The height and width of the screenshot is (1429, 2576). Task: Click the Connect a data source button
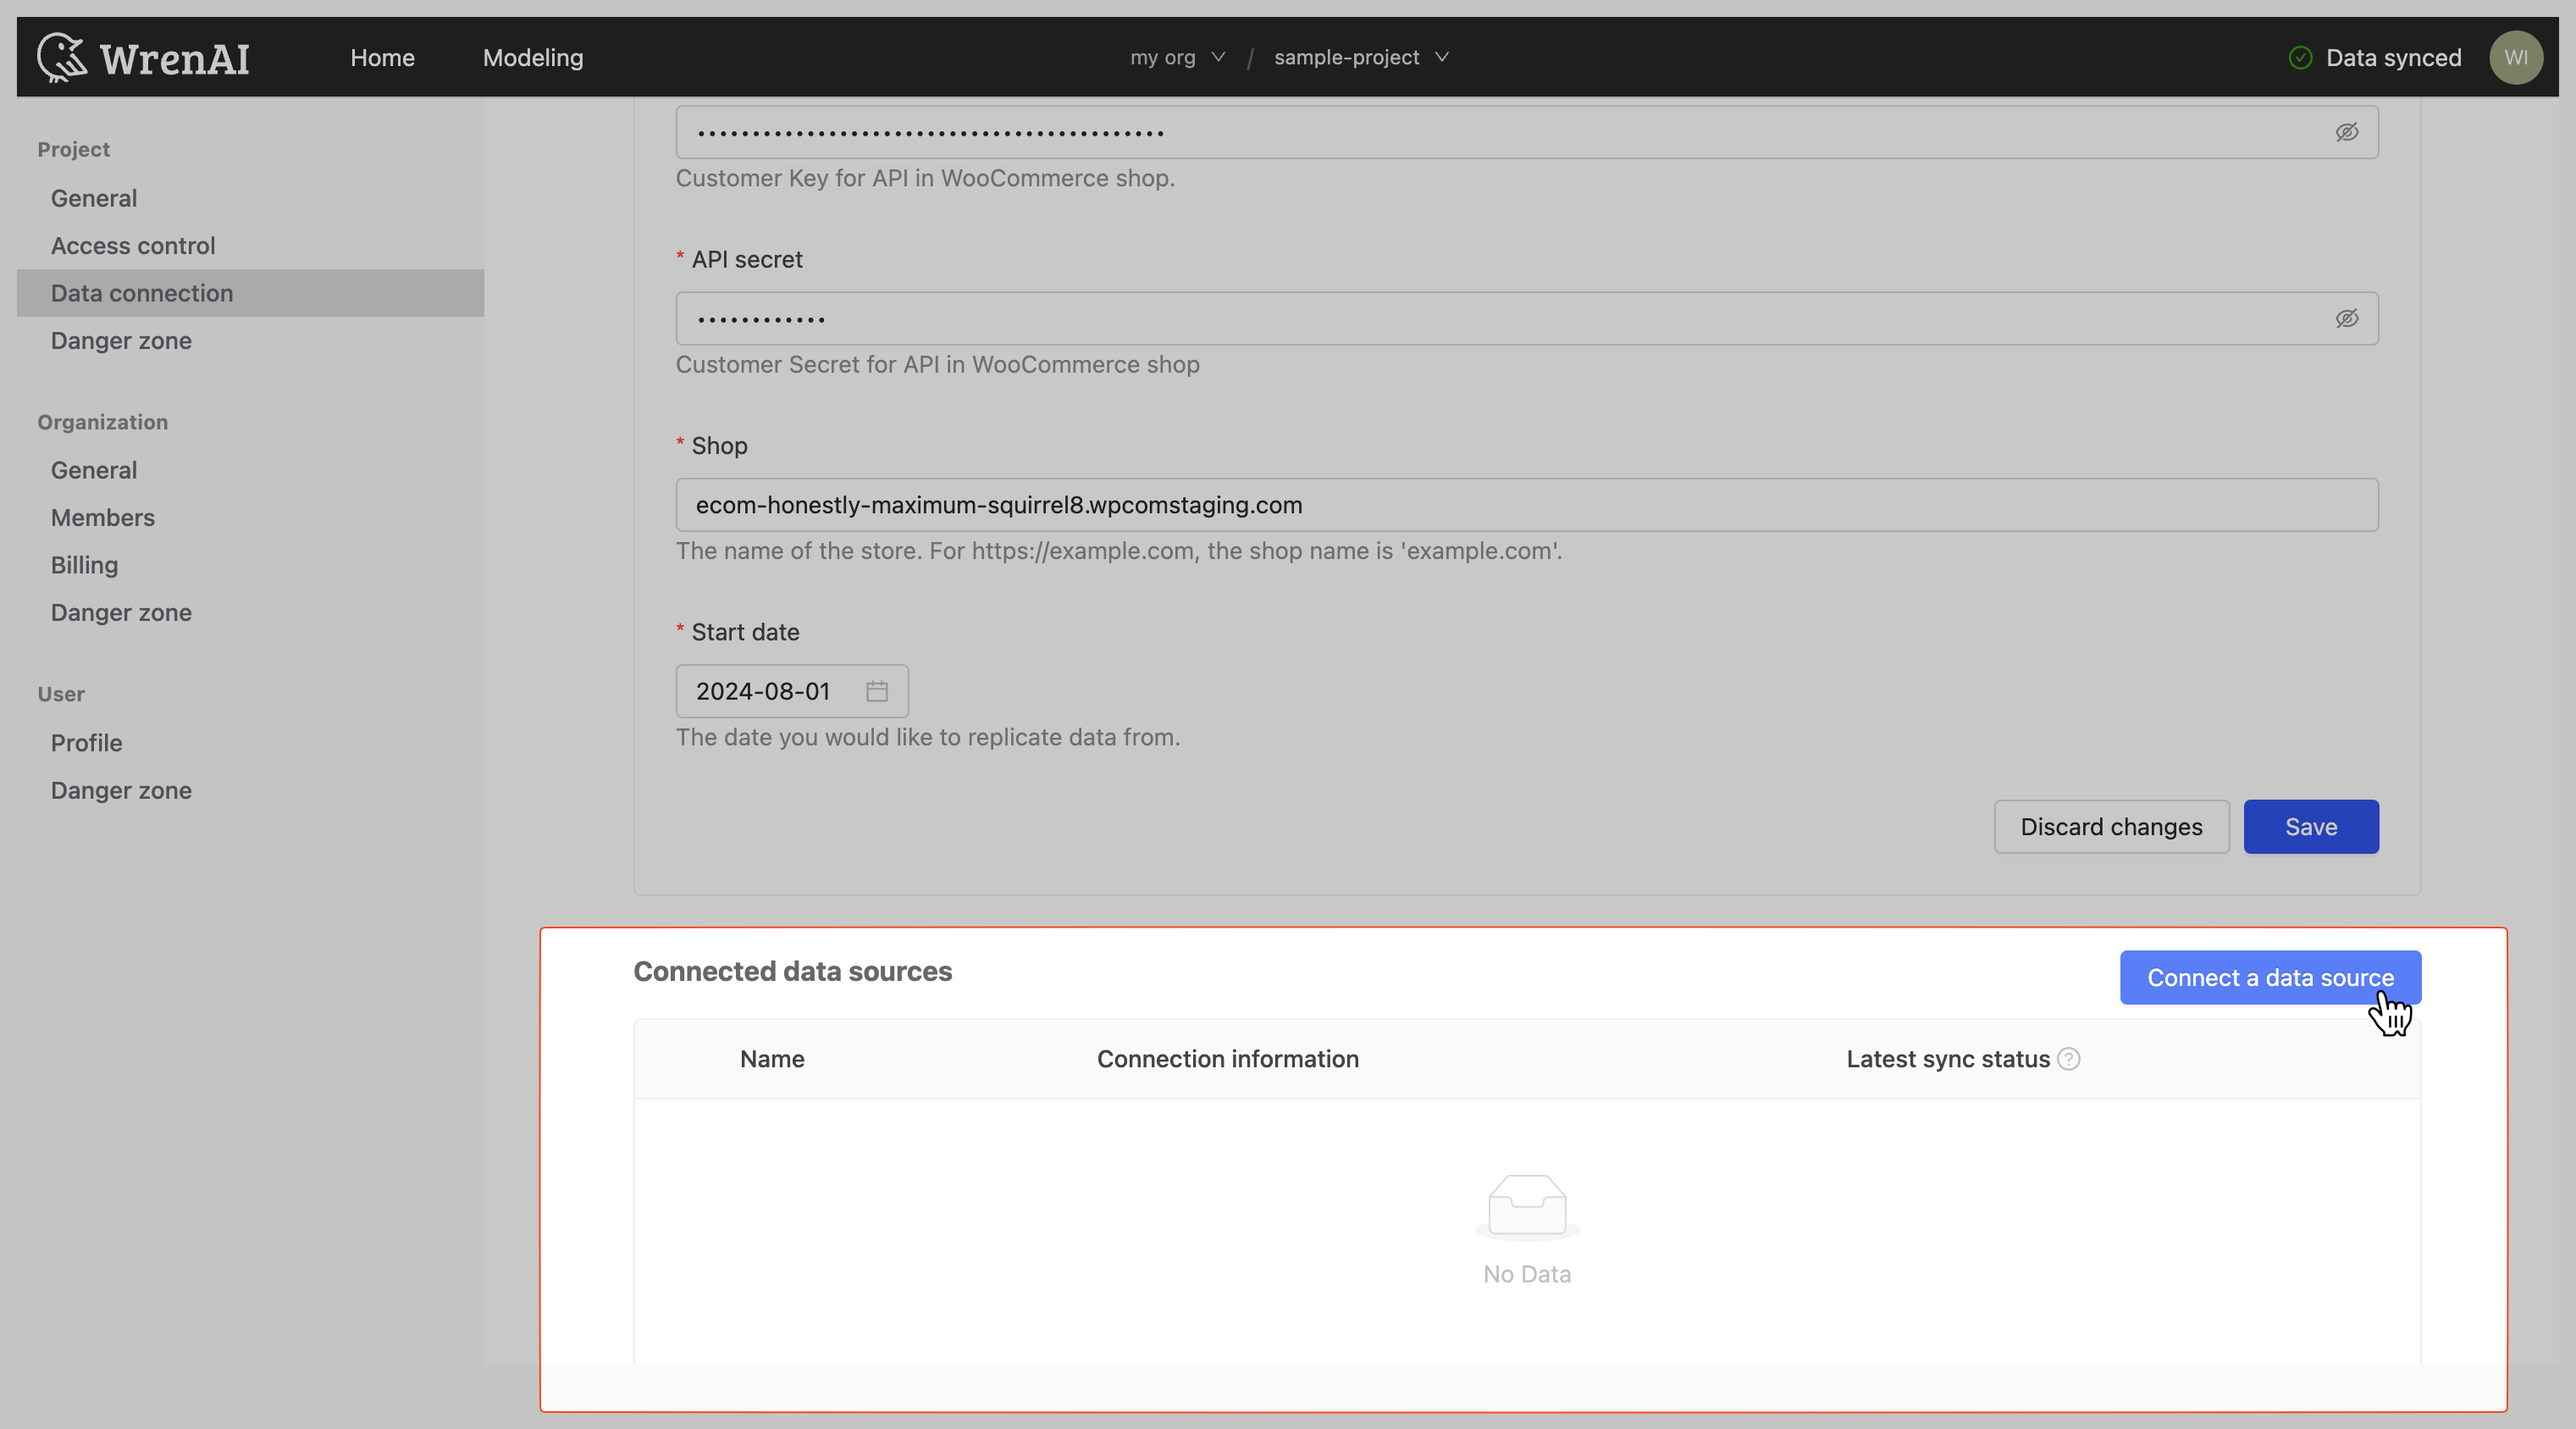(2270, 977)
